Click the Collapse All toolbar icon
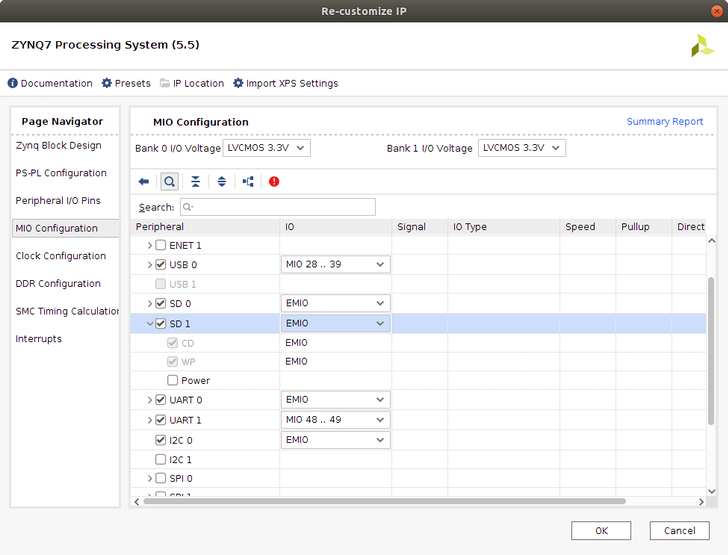The width and height of the screenshot is (728, 555). coord(196,182)
